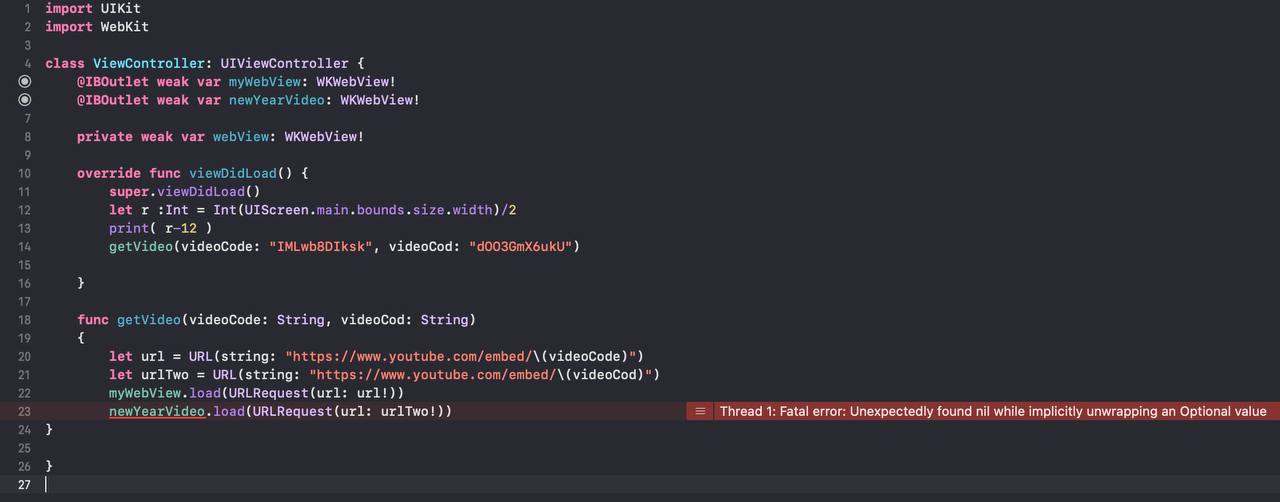Viewport: 1280px width, 502px height.
Task: Click 'webView' in the private var declaration
Action: pos(241,136)
